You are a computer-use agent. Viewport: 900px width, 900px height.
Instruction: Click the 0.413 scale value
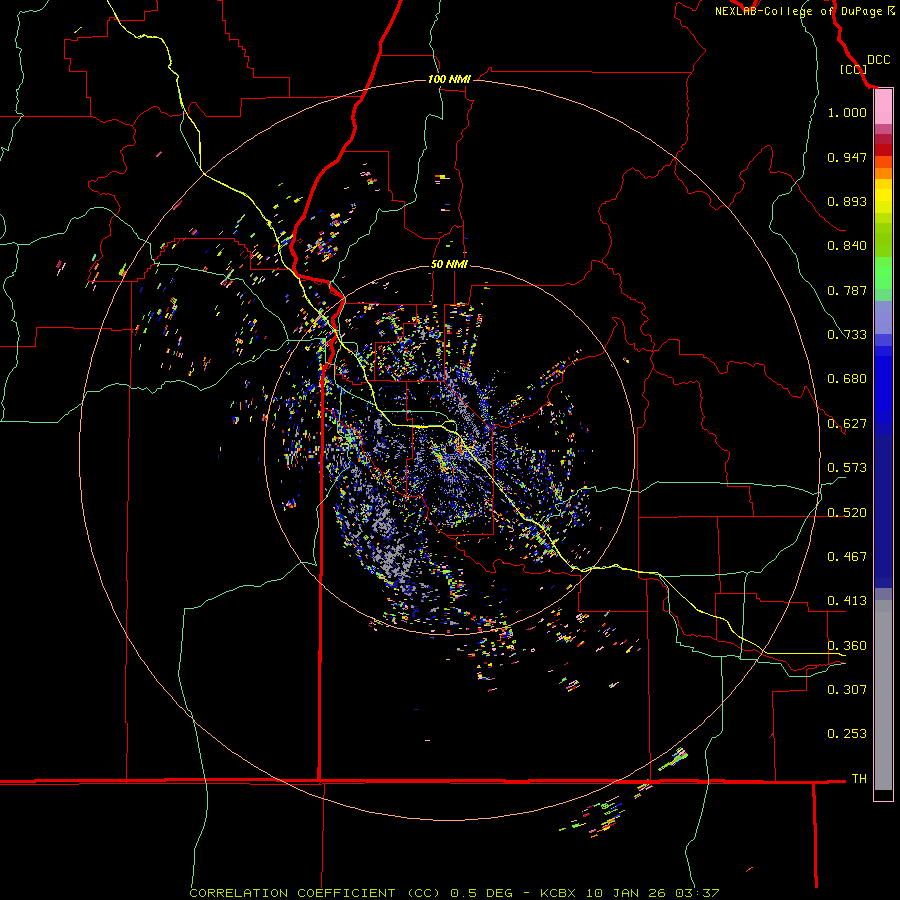[847, 601]
